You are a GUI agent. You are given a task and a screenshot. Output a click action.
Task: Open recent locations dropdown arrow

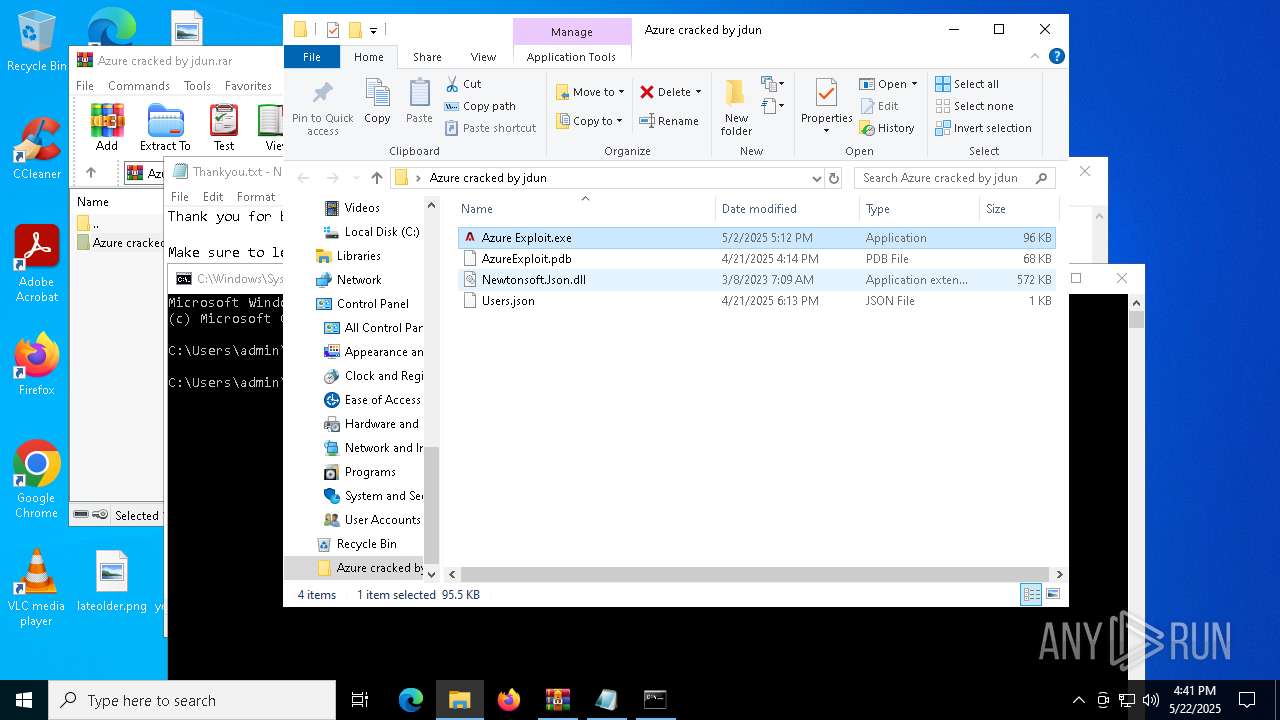(354, 178)
